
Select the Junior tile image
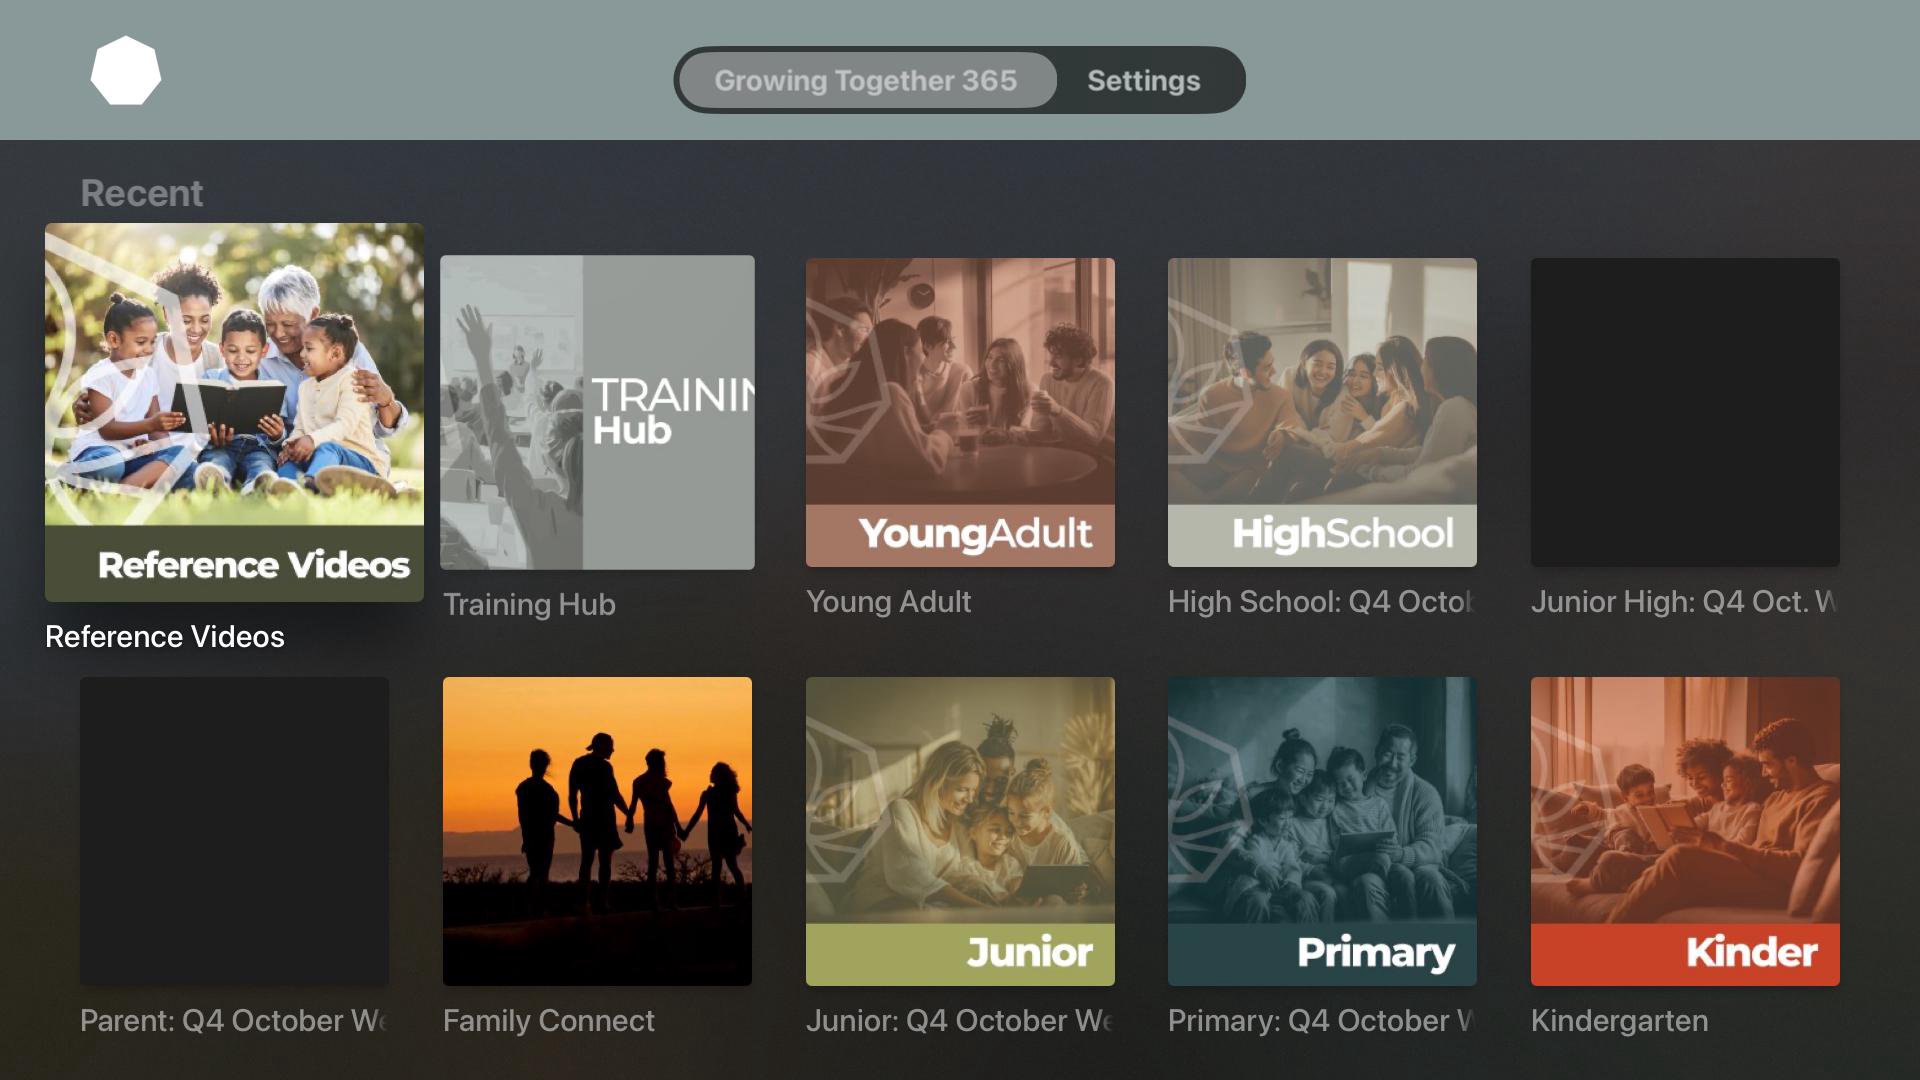tap(960, 831)
